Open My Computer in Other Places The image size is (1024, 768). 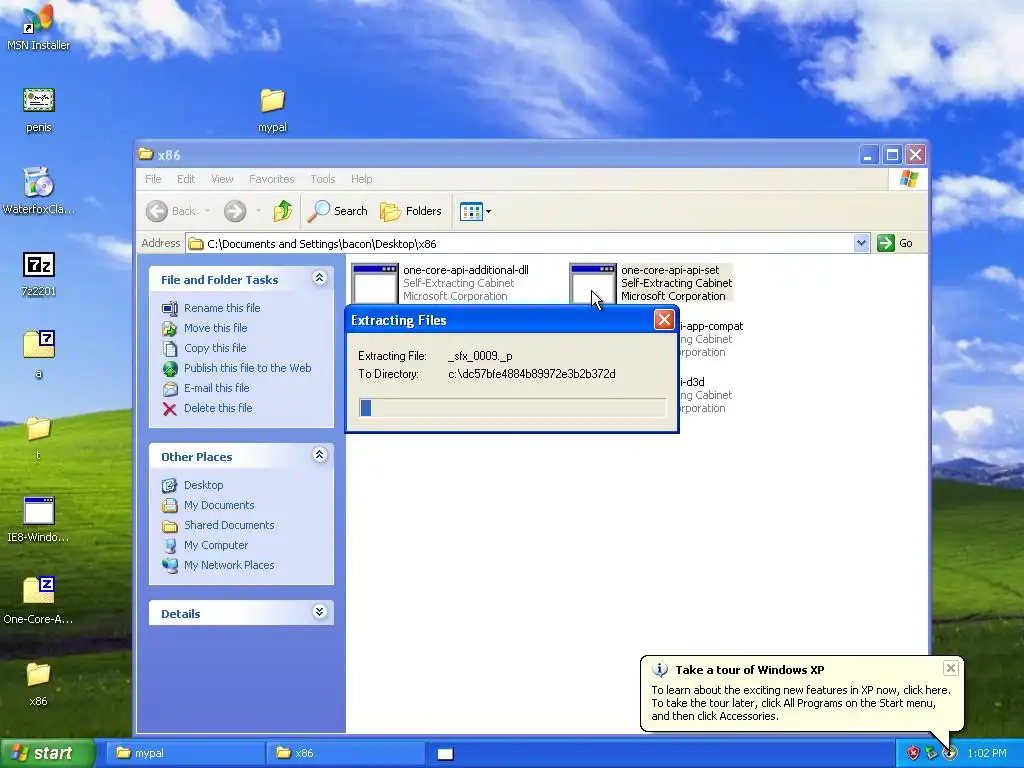coord(205,545)
